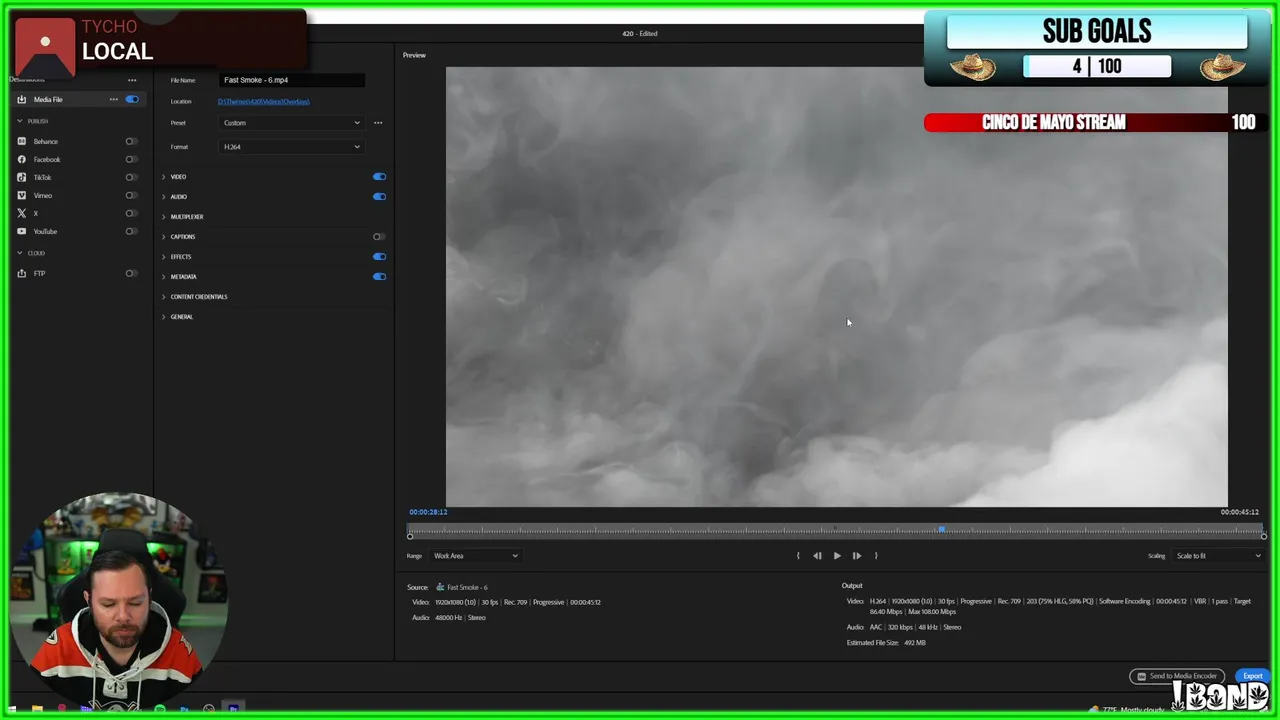Click the Preview panel label

pos(414,55)
